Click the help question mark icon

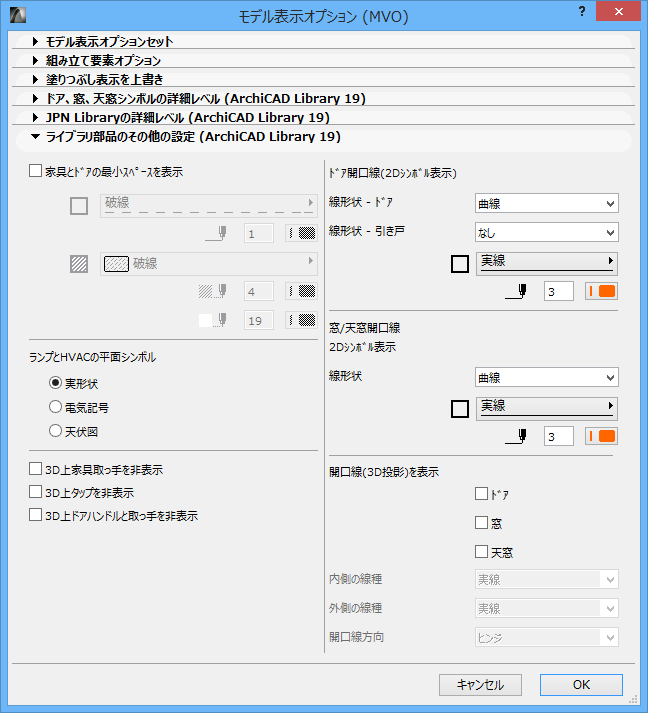click(x=582, y=12)
